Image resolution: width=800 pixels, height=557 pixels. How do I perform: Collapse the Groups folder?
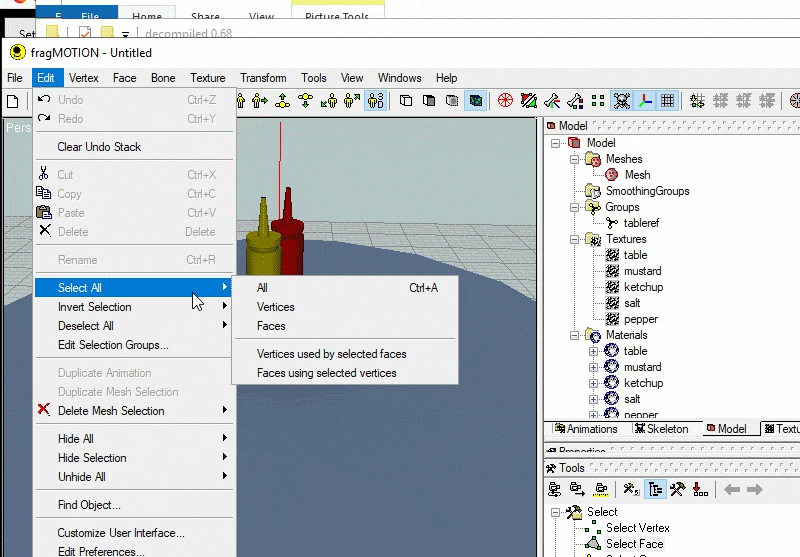click(x=574, y=207)
